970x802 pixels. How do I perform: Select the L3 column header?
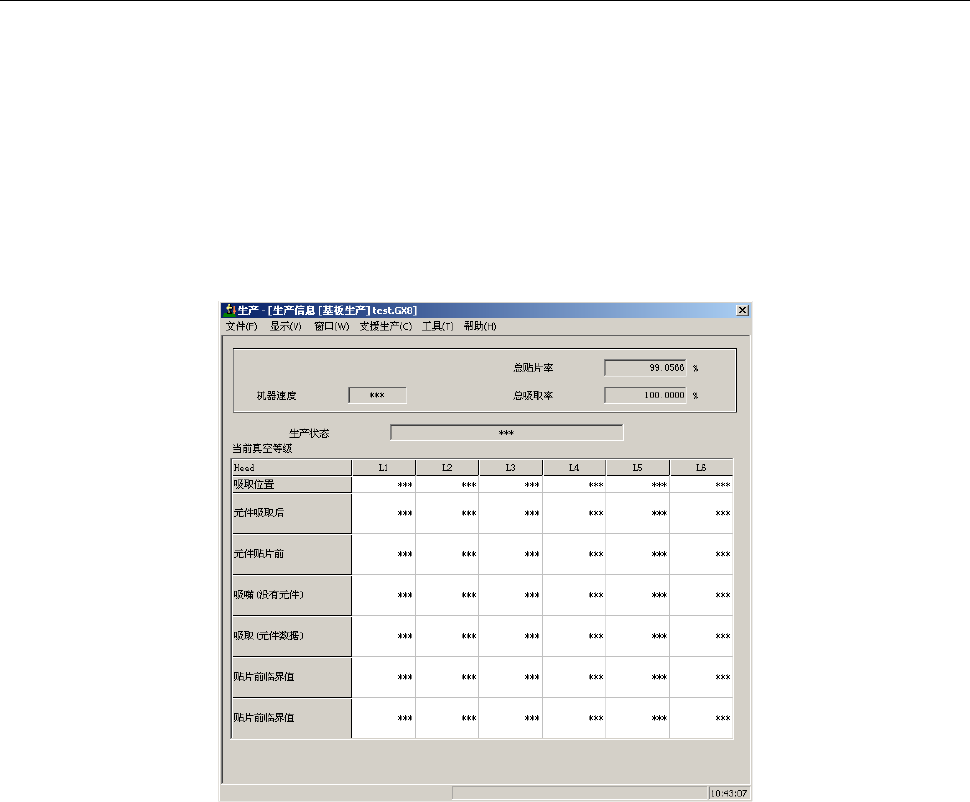510,467
